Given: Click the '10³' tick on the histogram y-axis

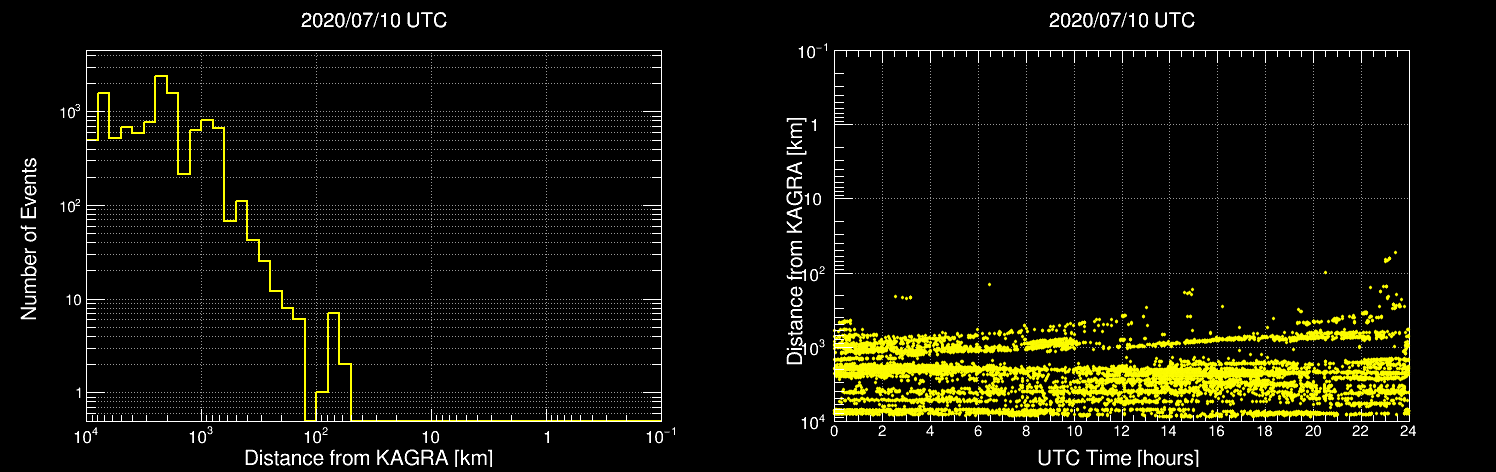Looking at the screenshot, I should [x=68, y=112].
